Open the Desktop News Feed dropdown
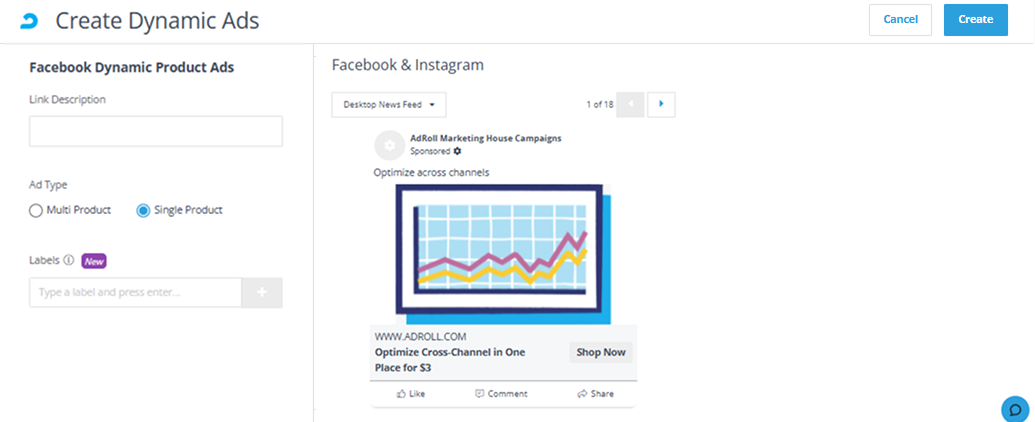The height and width of the screenshot is (422, 1035). pos(389,104)
